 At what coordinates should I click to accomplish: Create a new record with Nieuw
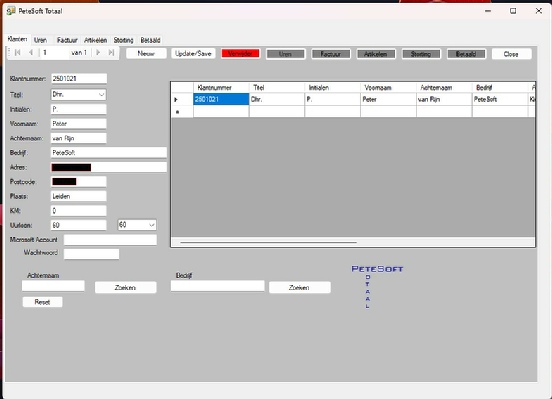click(146, 54)
